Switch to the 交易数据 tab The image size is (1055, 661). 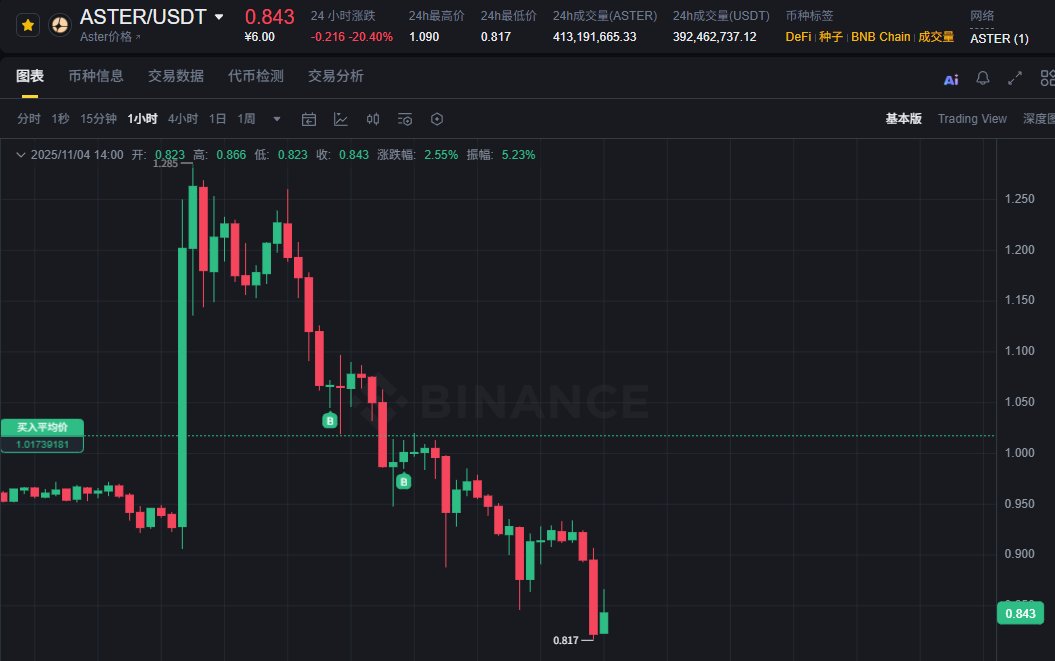(x=176, y=76)
